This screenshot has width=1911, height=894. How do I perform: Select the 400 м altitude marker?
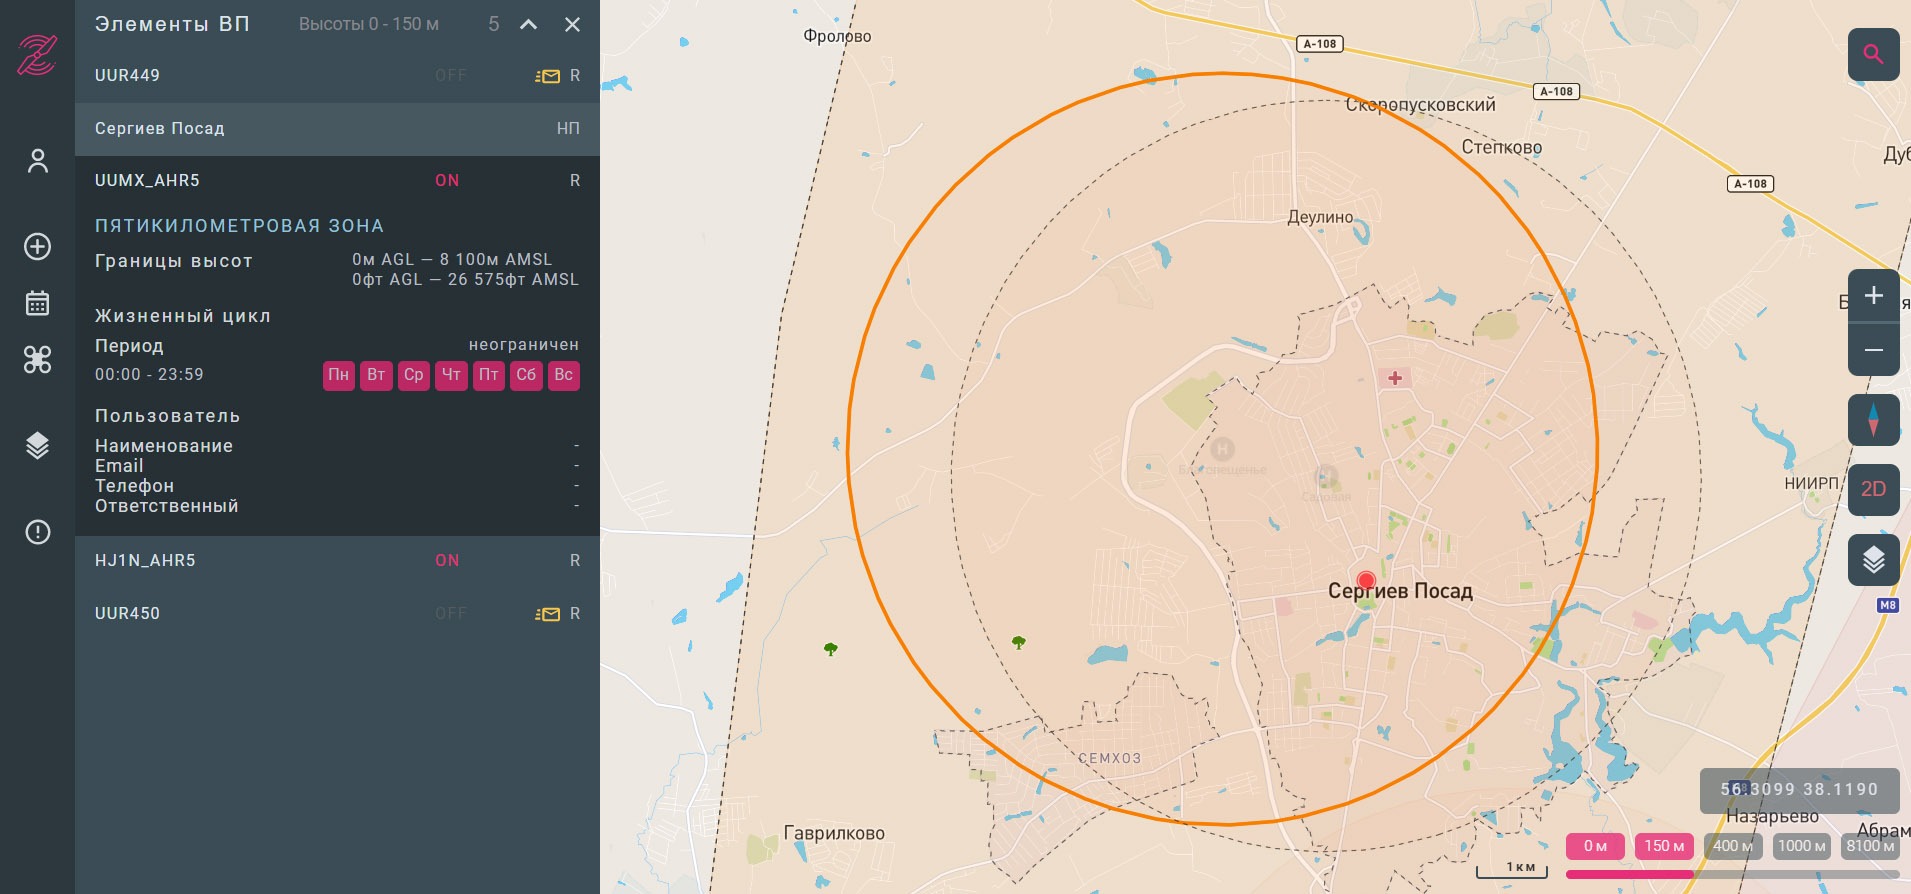point(1733,846)
